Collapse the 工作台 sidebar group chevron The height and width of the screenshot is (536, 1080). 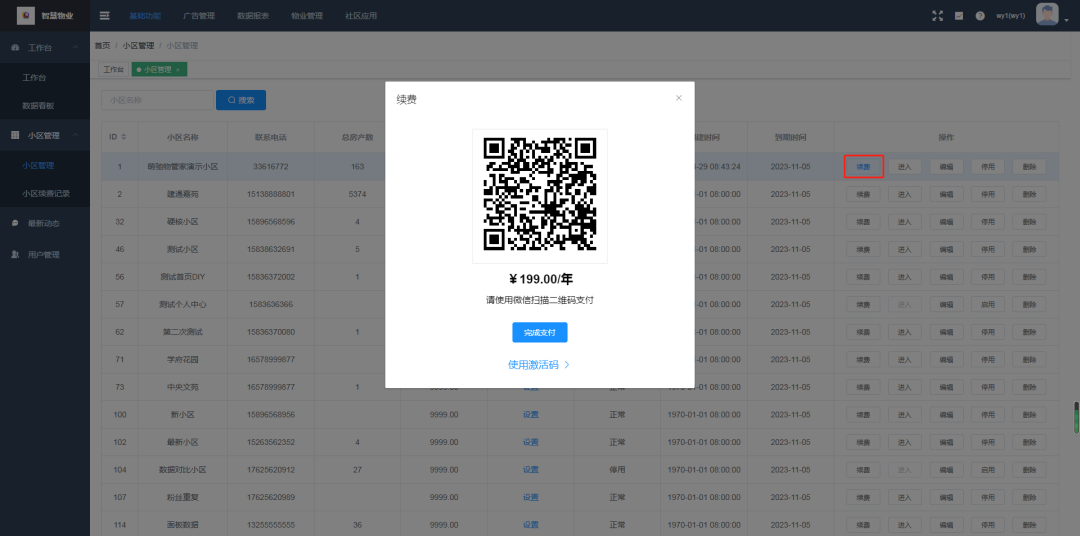76,48
